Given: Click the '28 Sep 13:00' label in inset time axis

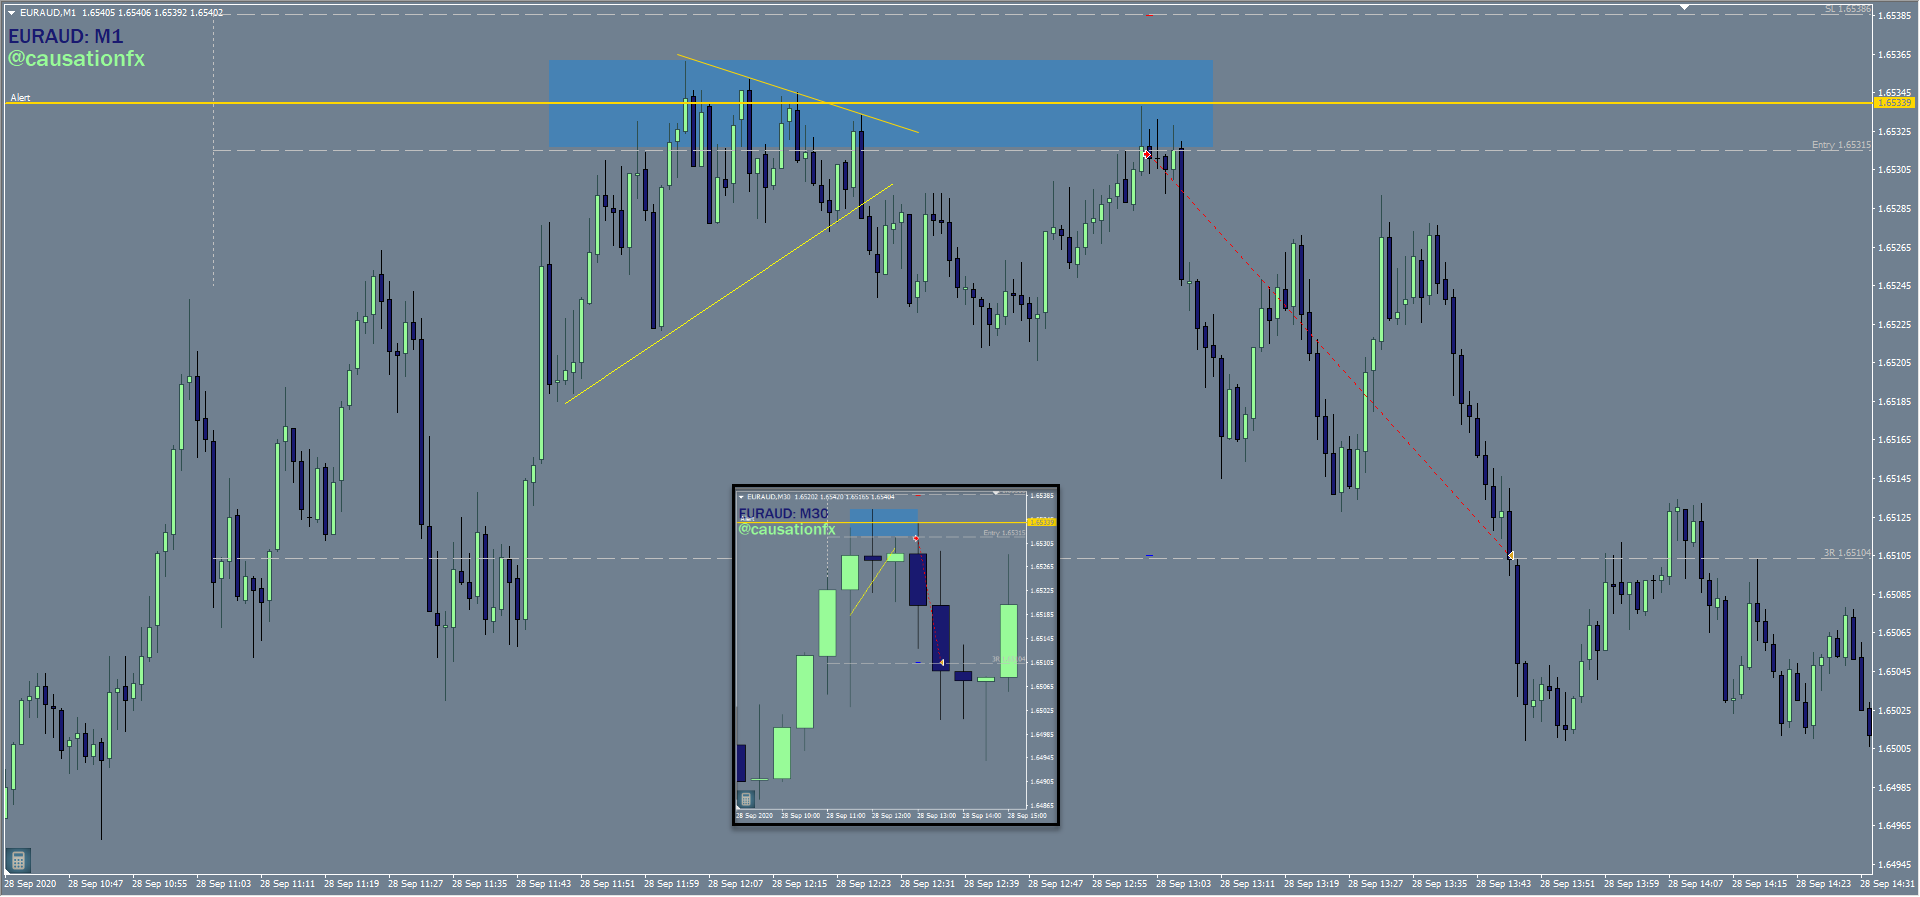Looking at the screenshot, I should [x=936, y=816].
